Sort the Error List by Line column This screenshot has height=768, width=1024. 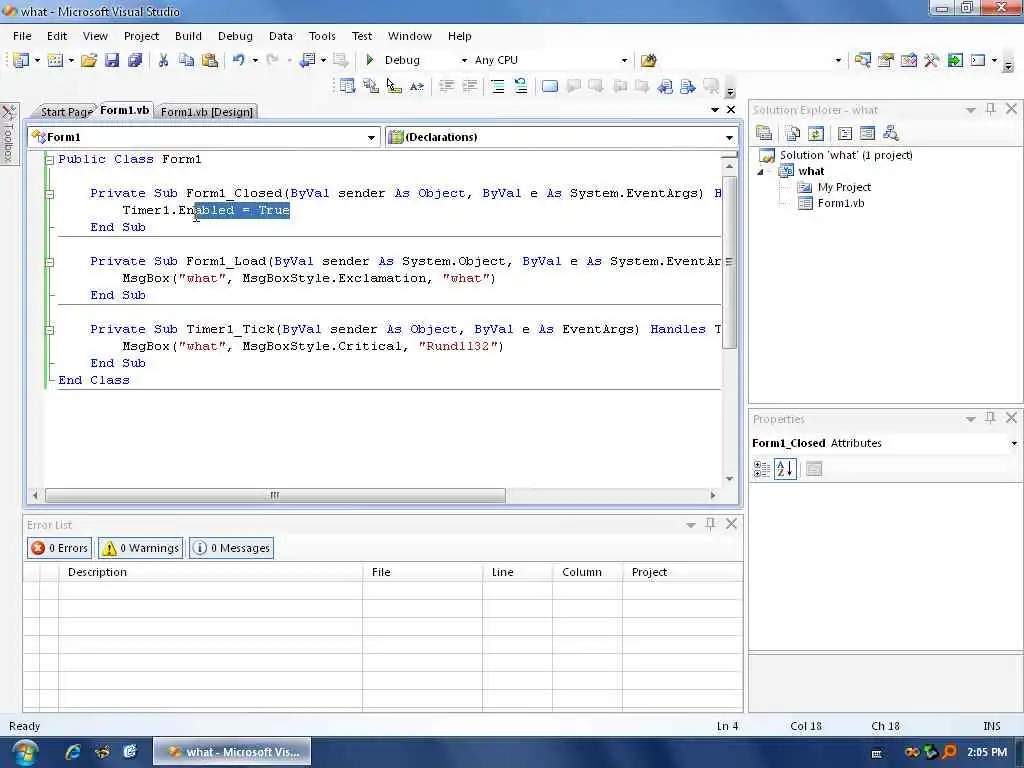pos(517,572)
